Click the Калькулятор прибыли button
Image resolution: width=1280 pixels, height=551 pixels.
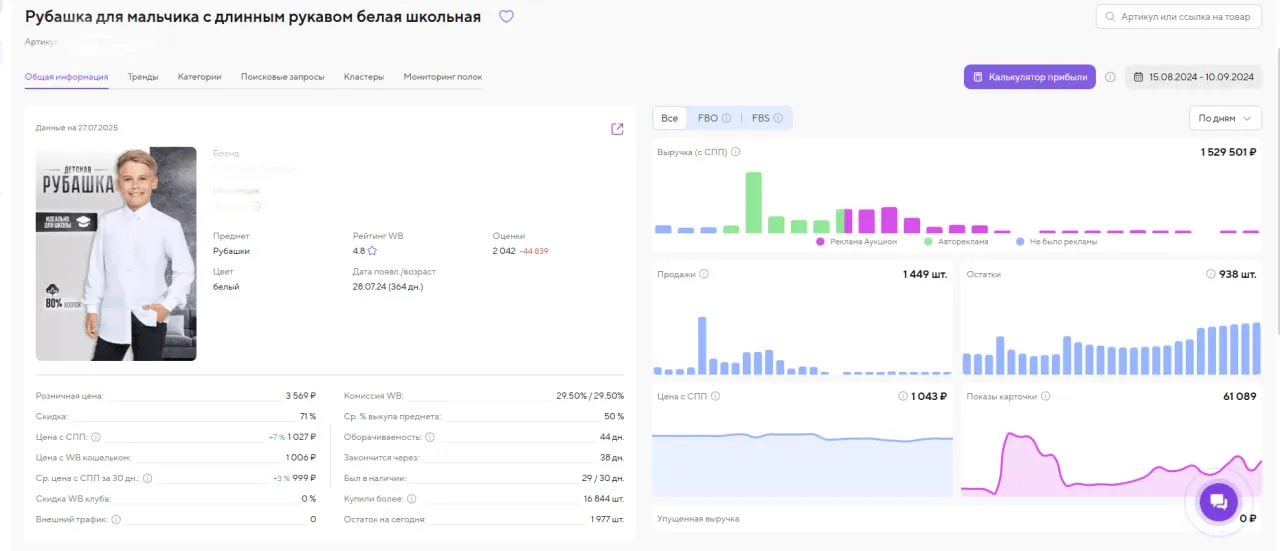coord(1029,77)
